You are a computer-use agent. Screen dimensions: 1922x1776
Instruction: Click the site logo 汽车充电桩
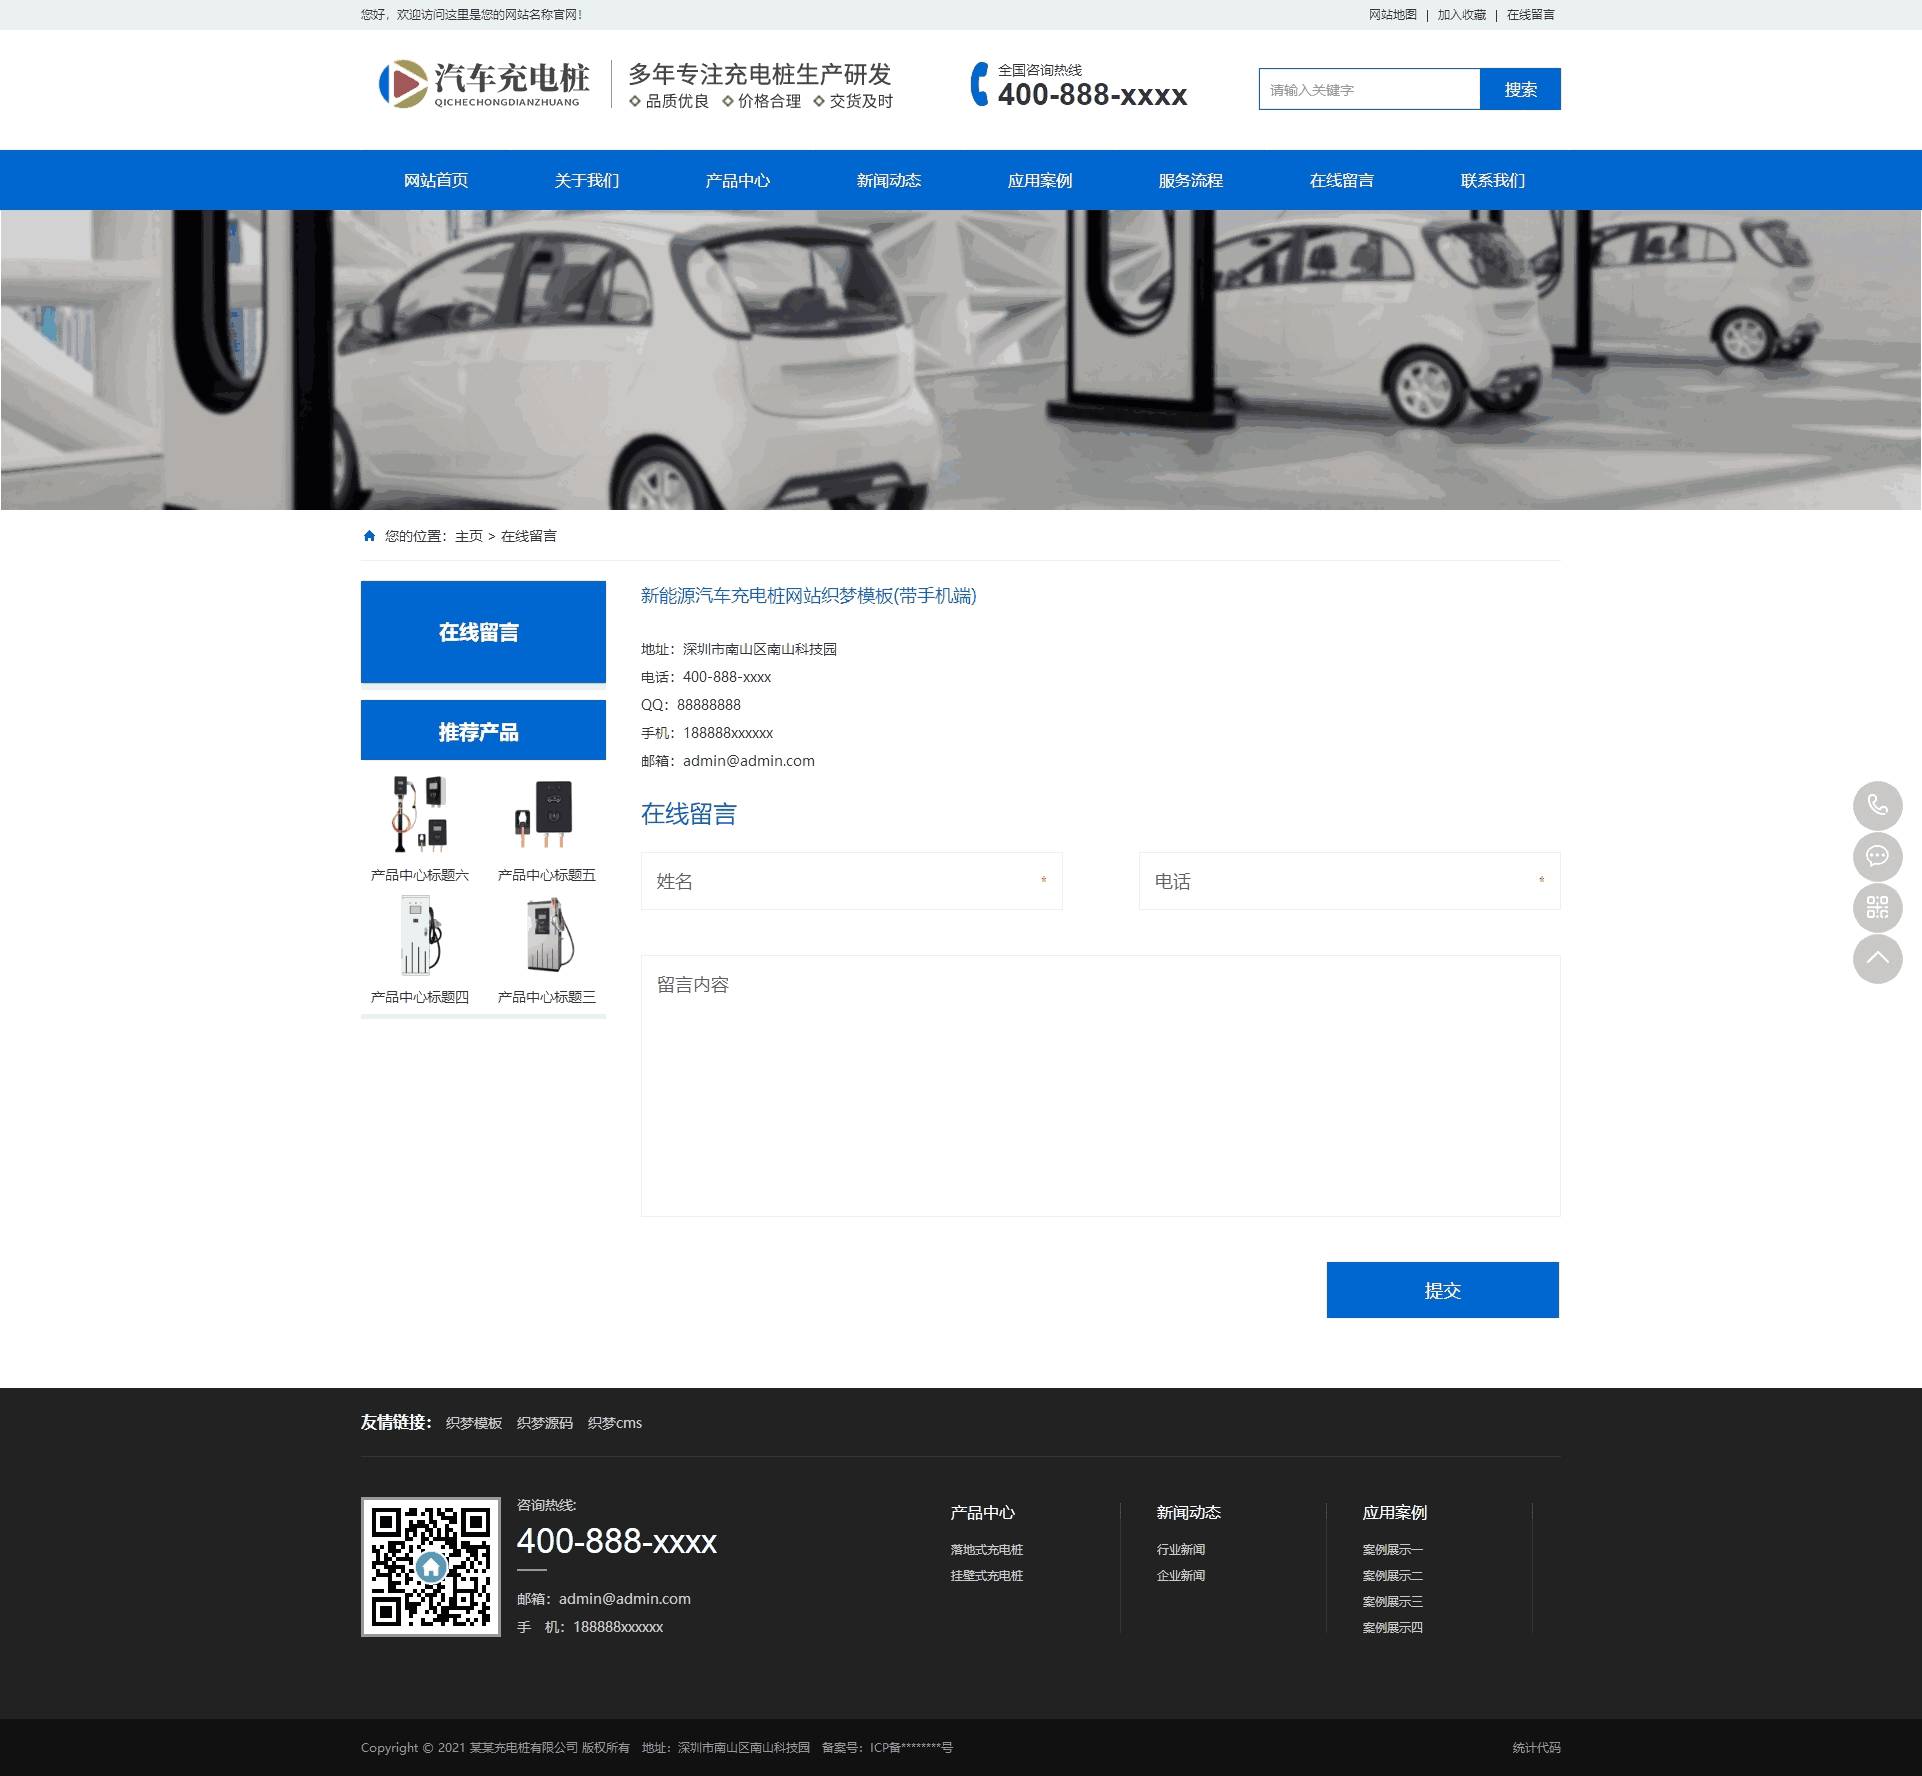click(x=484, y=84)
